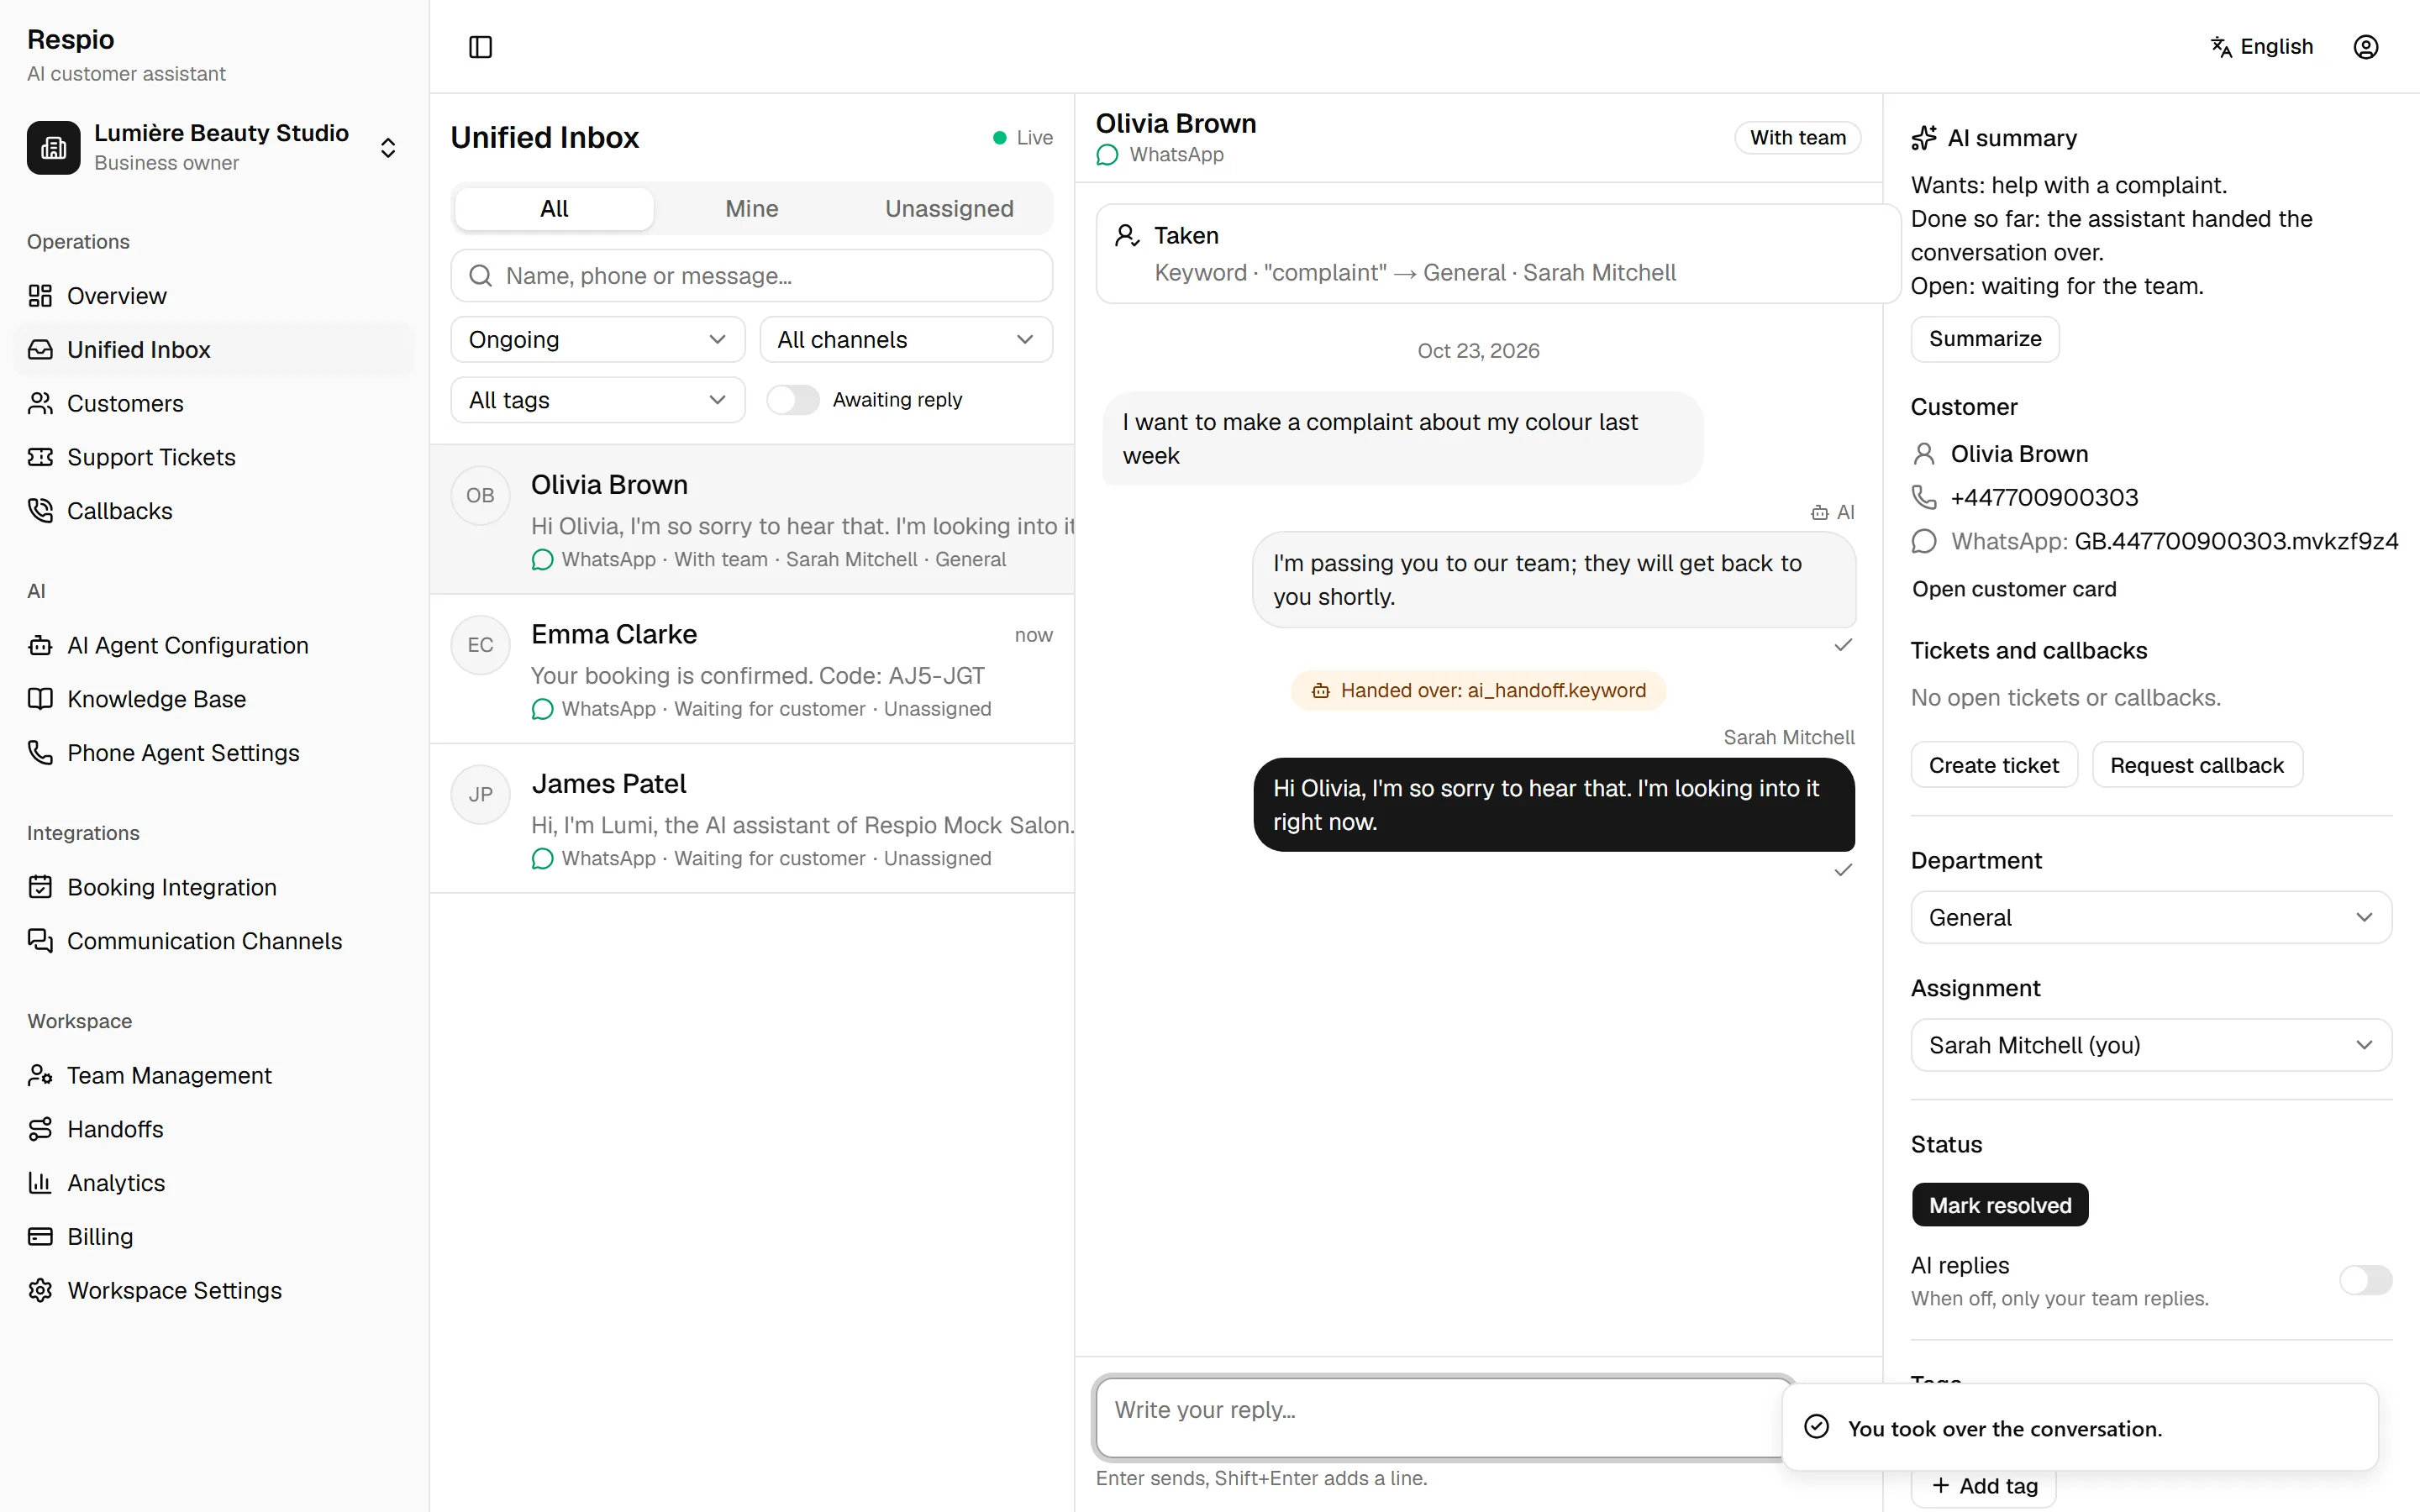This screenshot has height=1512, width=2420.
Task: Select the Olivia Brown conversation row
Action: pyautogui.click(x=751, y=520)
